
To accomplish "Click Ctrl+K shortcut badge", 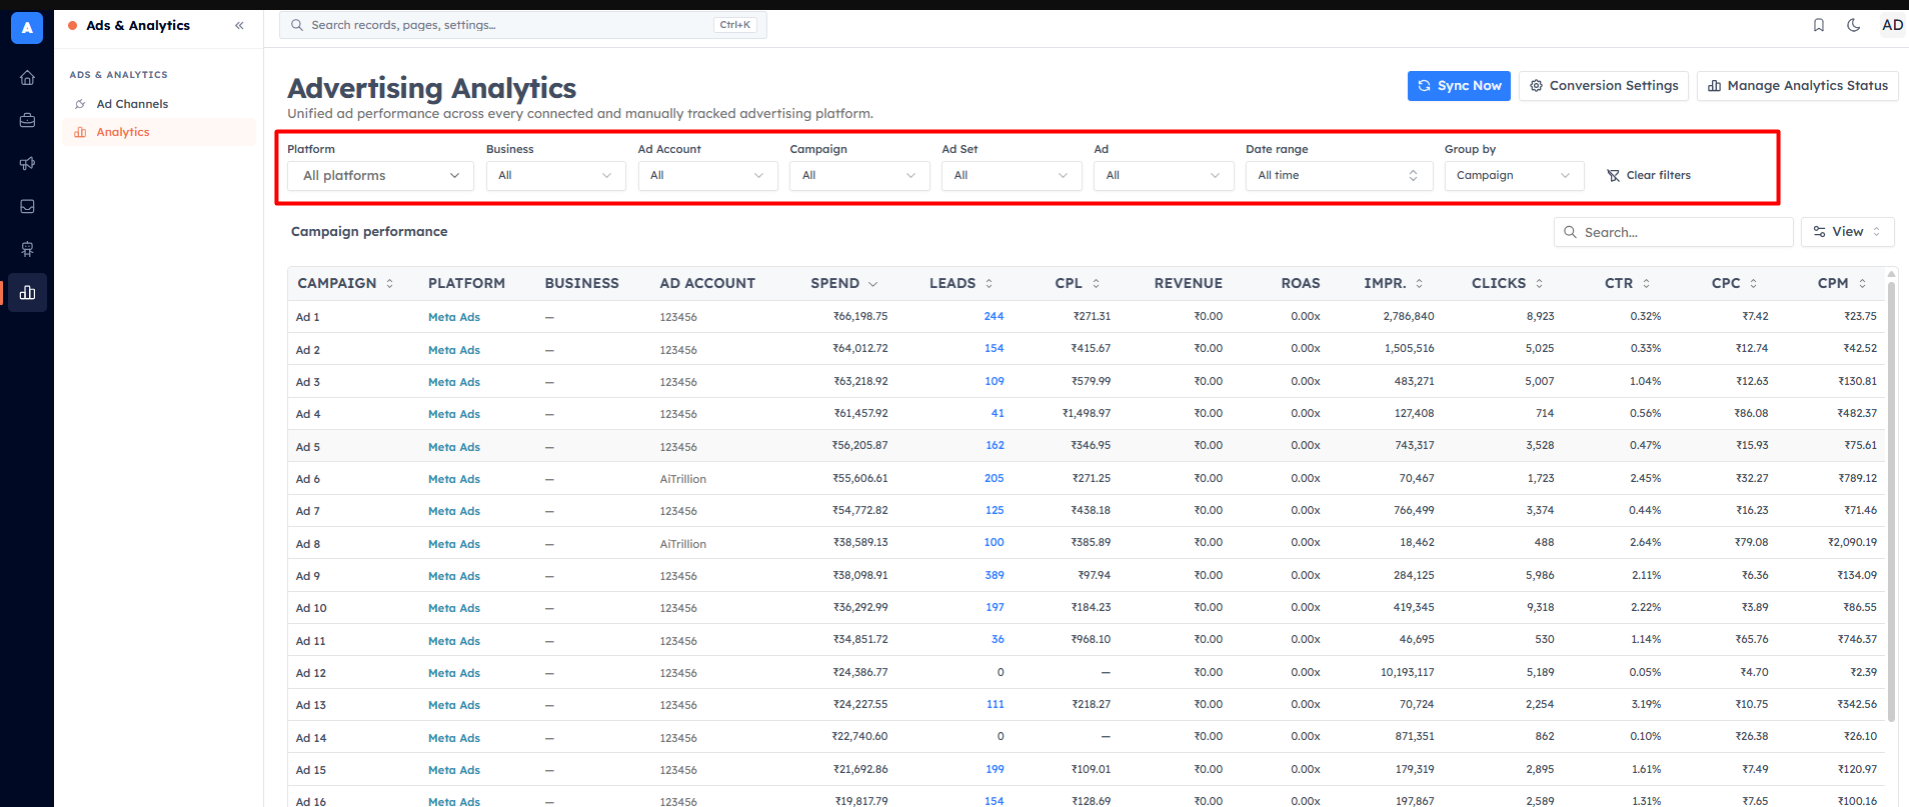I will [x=735, y=25].
